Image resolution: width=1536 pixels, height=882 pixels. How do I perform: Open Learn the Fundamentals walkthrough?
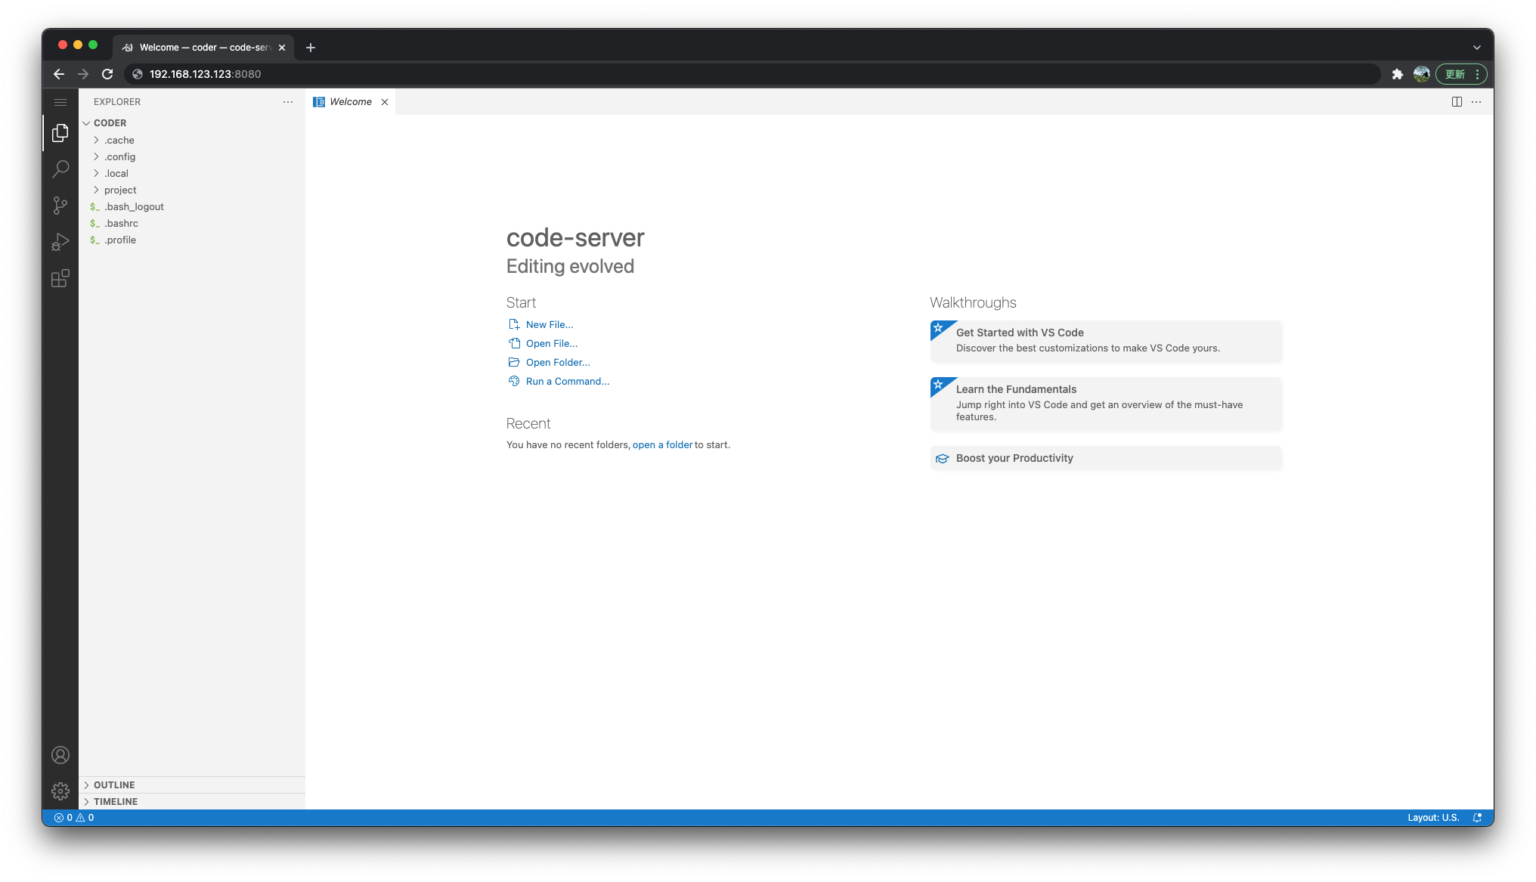click(x=1106, y=403)
